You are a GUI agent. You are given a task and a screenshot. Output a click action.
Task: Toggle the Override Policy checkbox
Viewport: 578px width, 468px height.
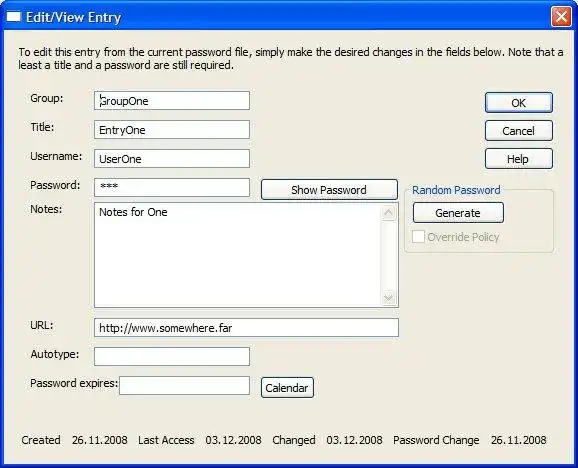click(x=418, y=237)
